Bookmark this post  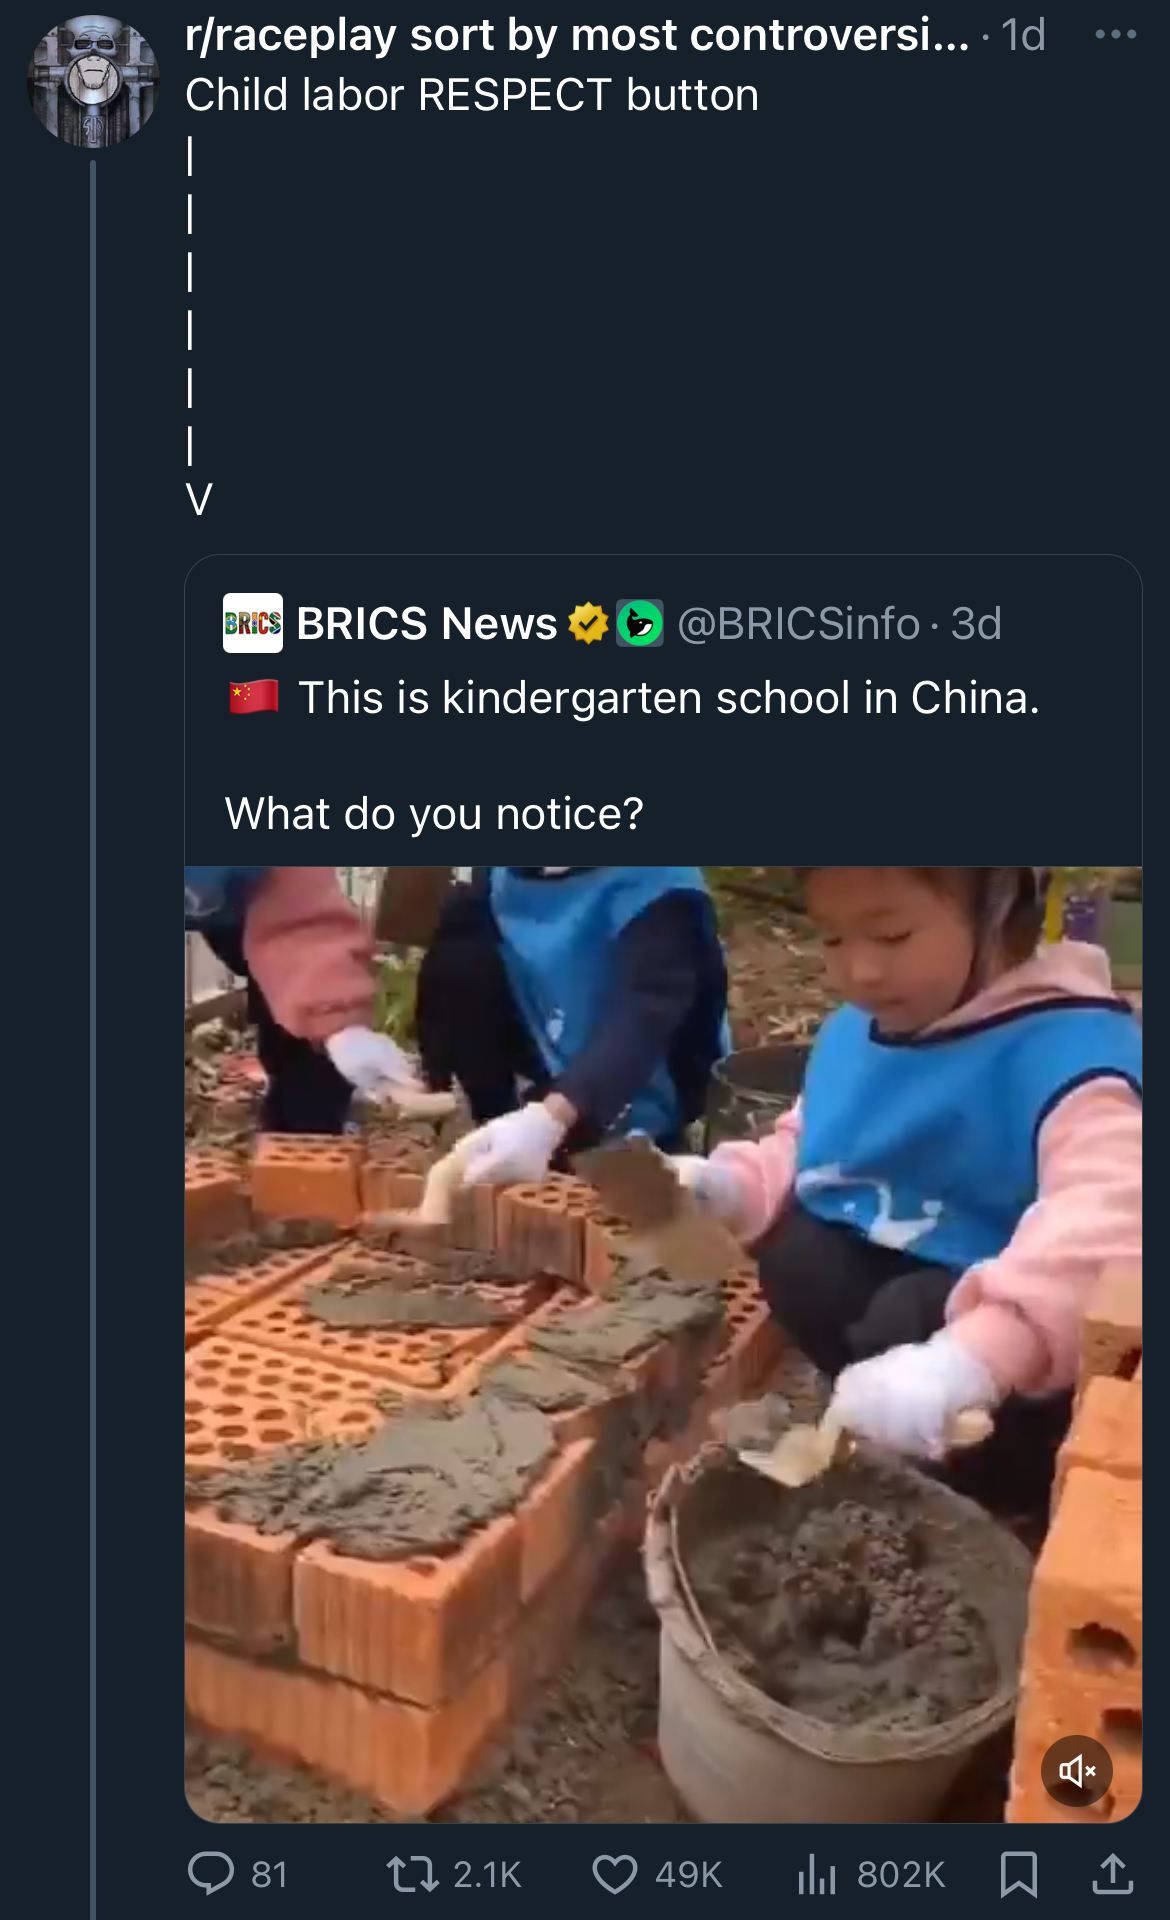pos(1018,1874)
